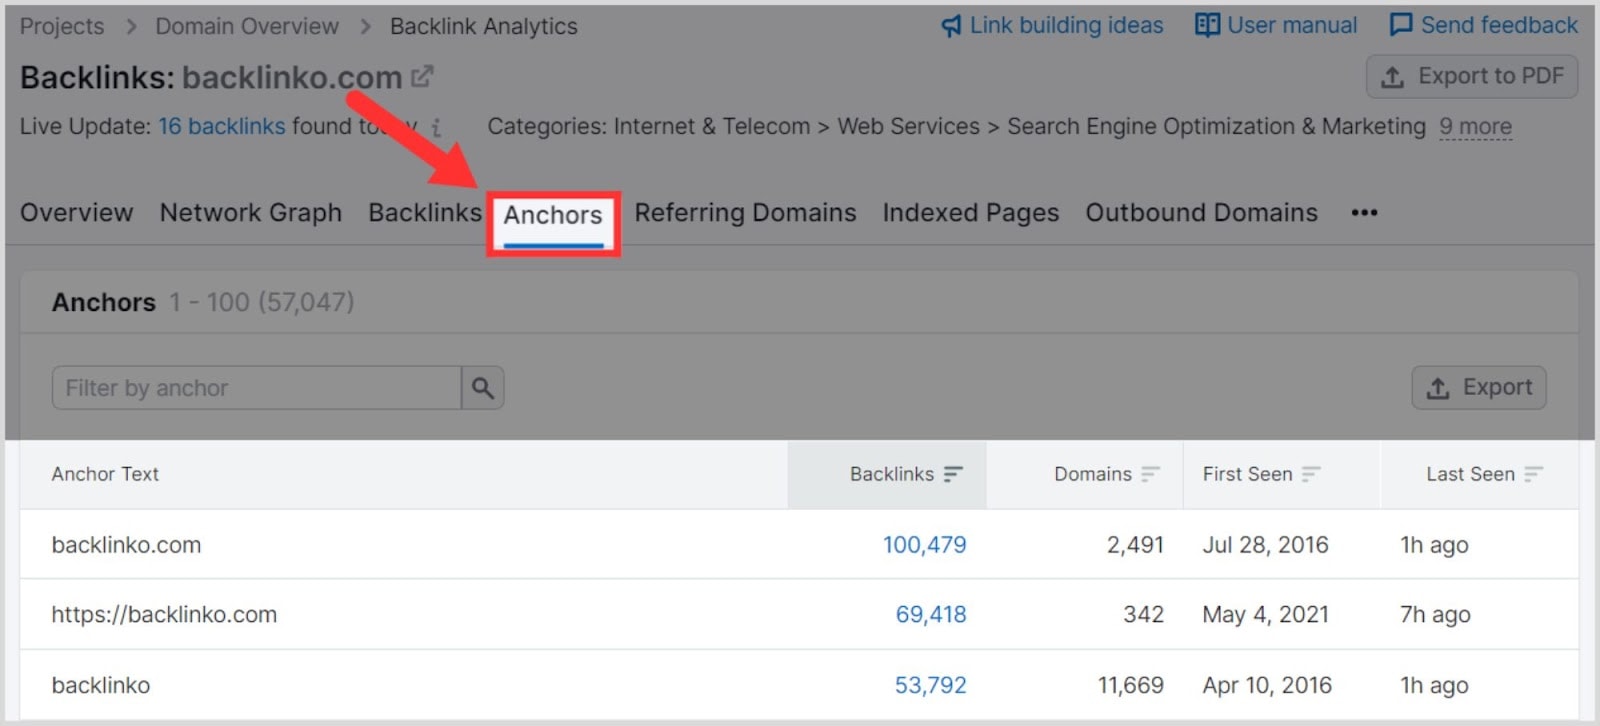Click the 100,479 backlinks count link
Screen dimensions: 1600x726
coord(924,545)
